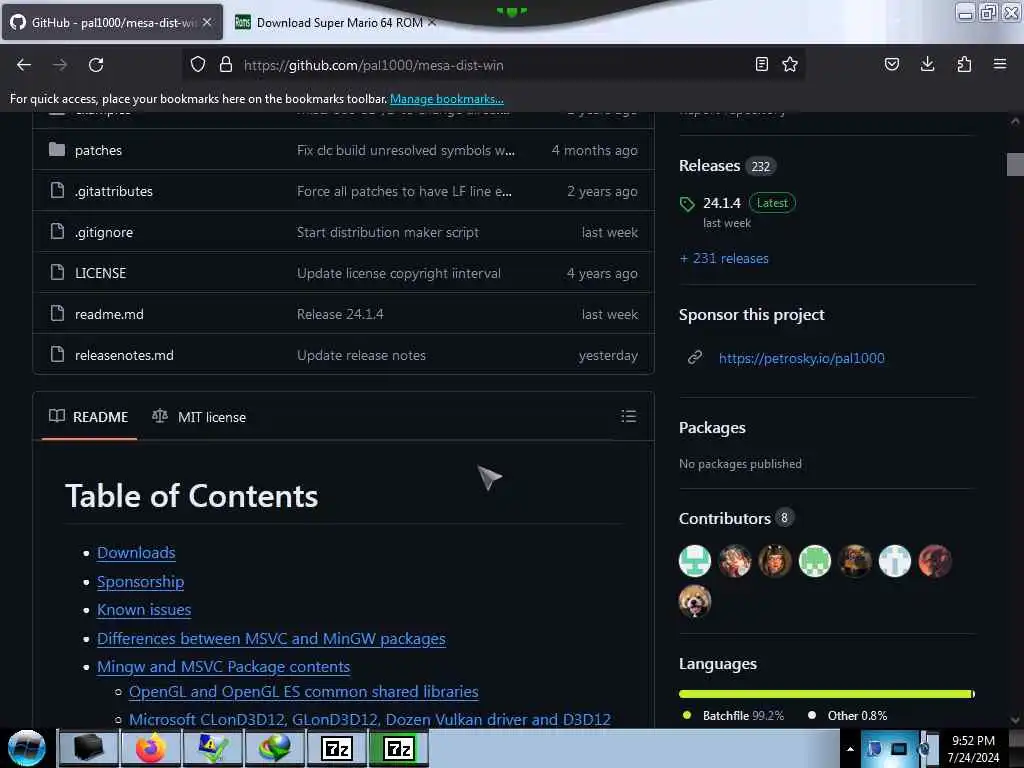Open the 'Update release notes' commit message
The width and height of the screenshot is (1024, 768).
point(361,355)
